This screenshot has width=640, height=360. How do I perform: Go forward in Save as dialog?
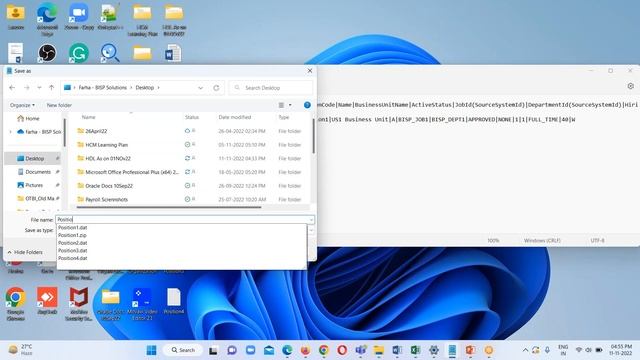pos(27,88)
